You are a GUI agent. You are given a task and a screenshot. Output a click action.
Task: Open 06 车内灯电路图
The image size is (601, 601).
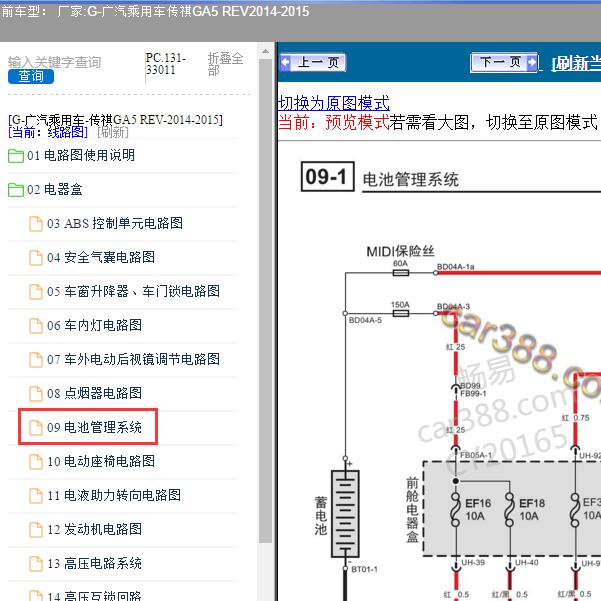click(94, 325)
